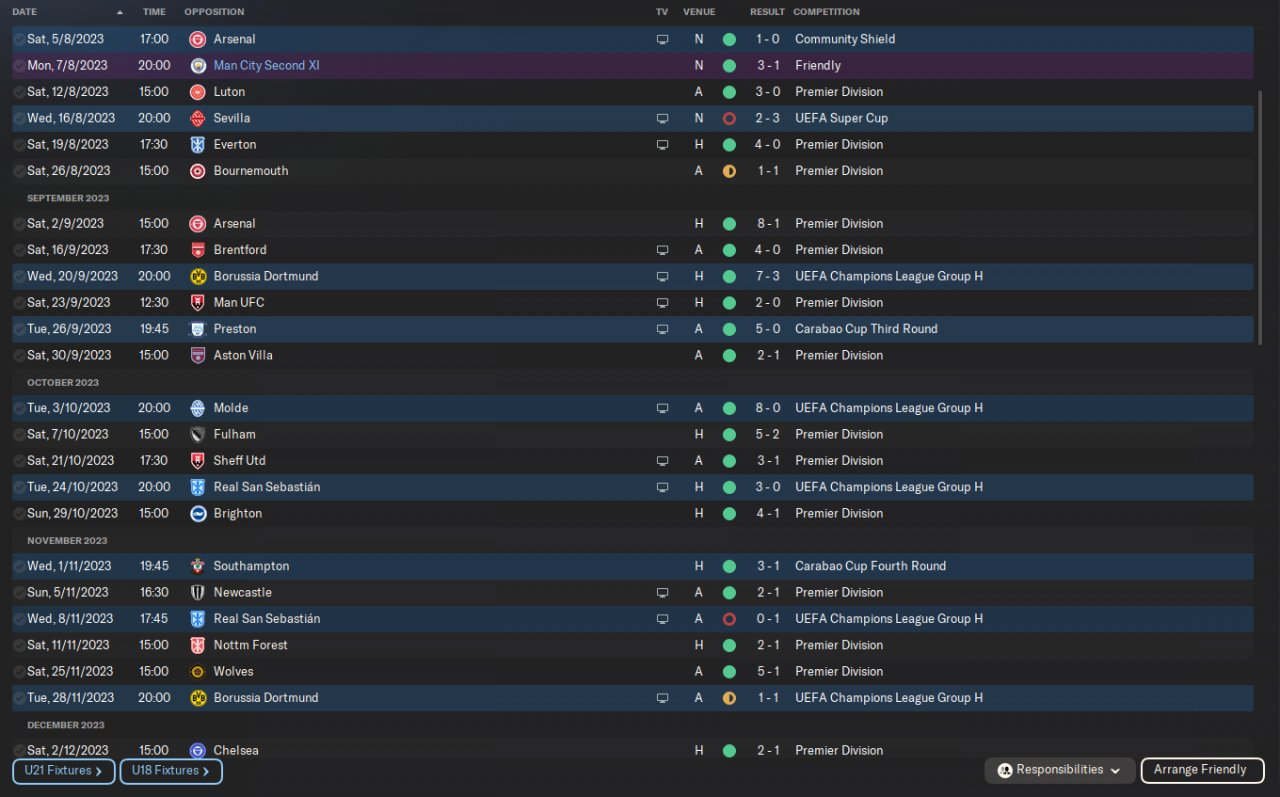The width and height of the screenshot is (1280, 797).
Task: Toggle the checkmark beside Sat, 2/9/2023 Arsenal
Action: (x=19, y=224)
